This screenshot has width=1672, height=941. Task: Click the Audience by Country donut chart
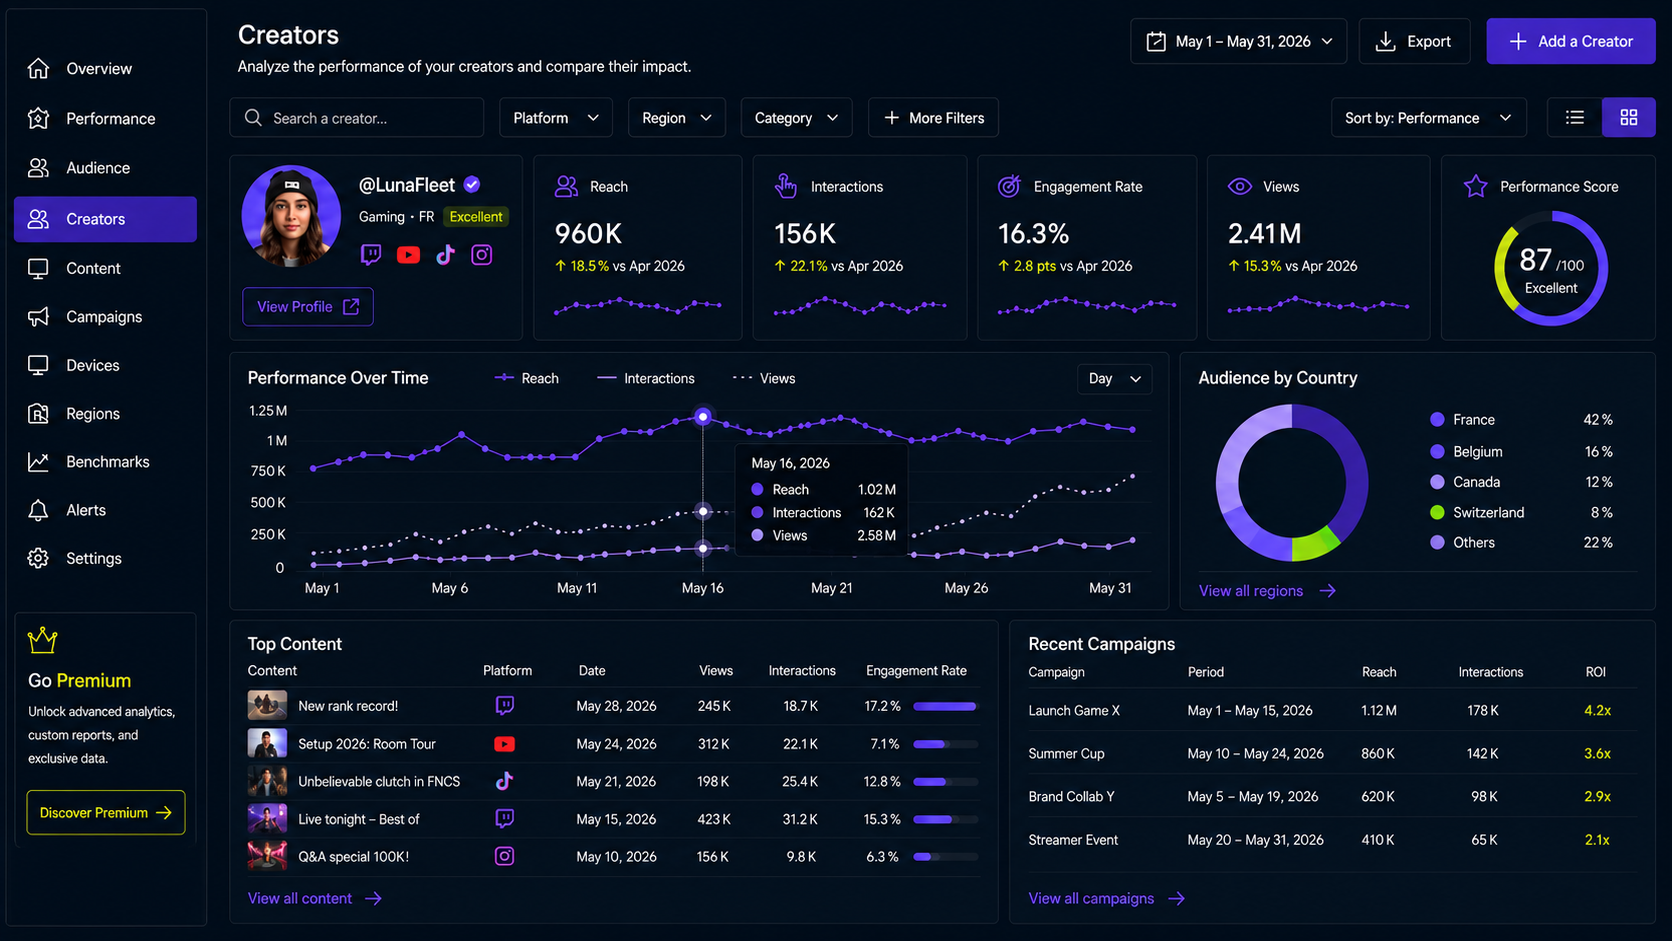point(1292,483)
